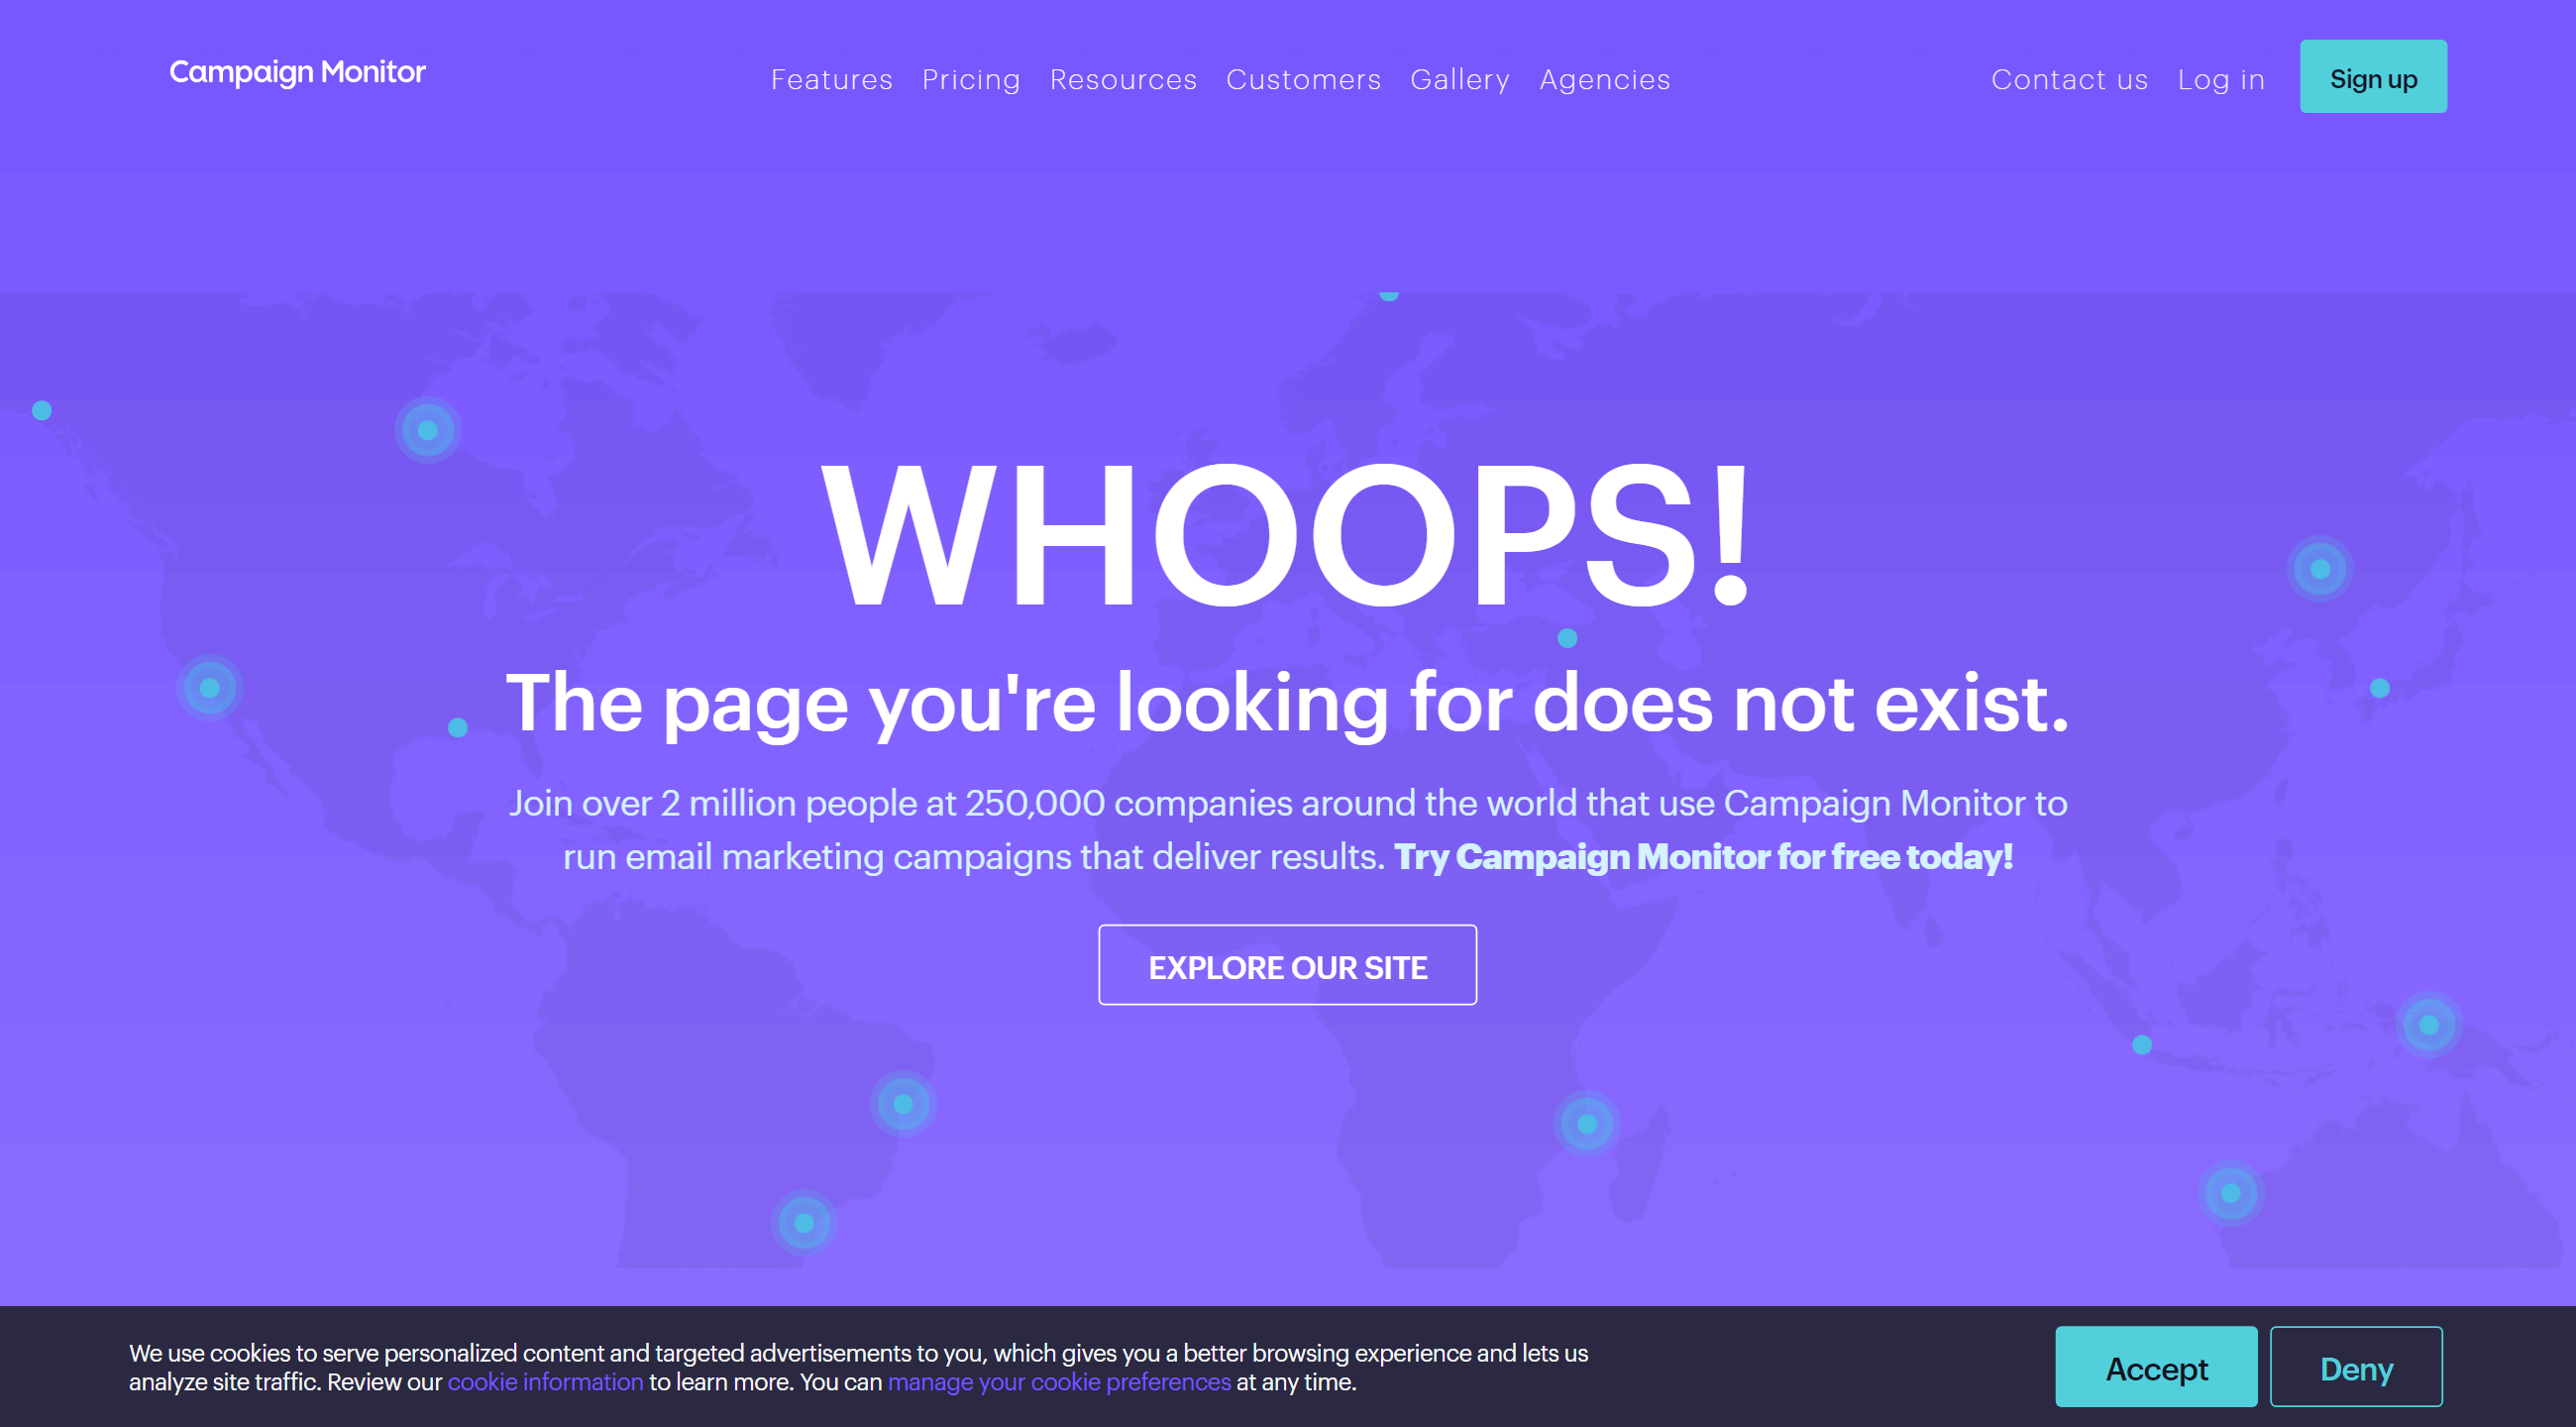Click the Sign up button
2576x1427 pixels.
(x=2374, y=79)
